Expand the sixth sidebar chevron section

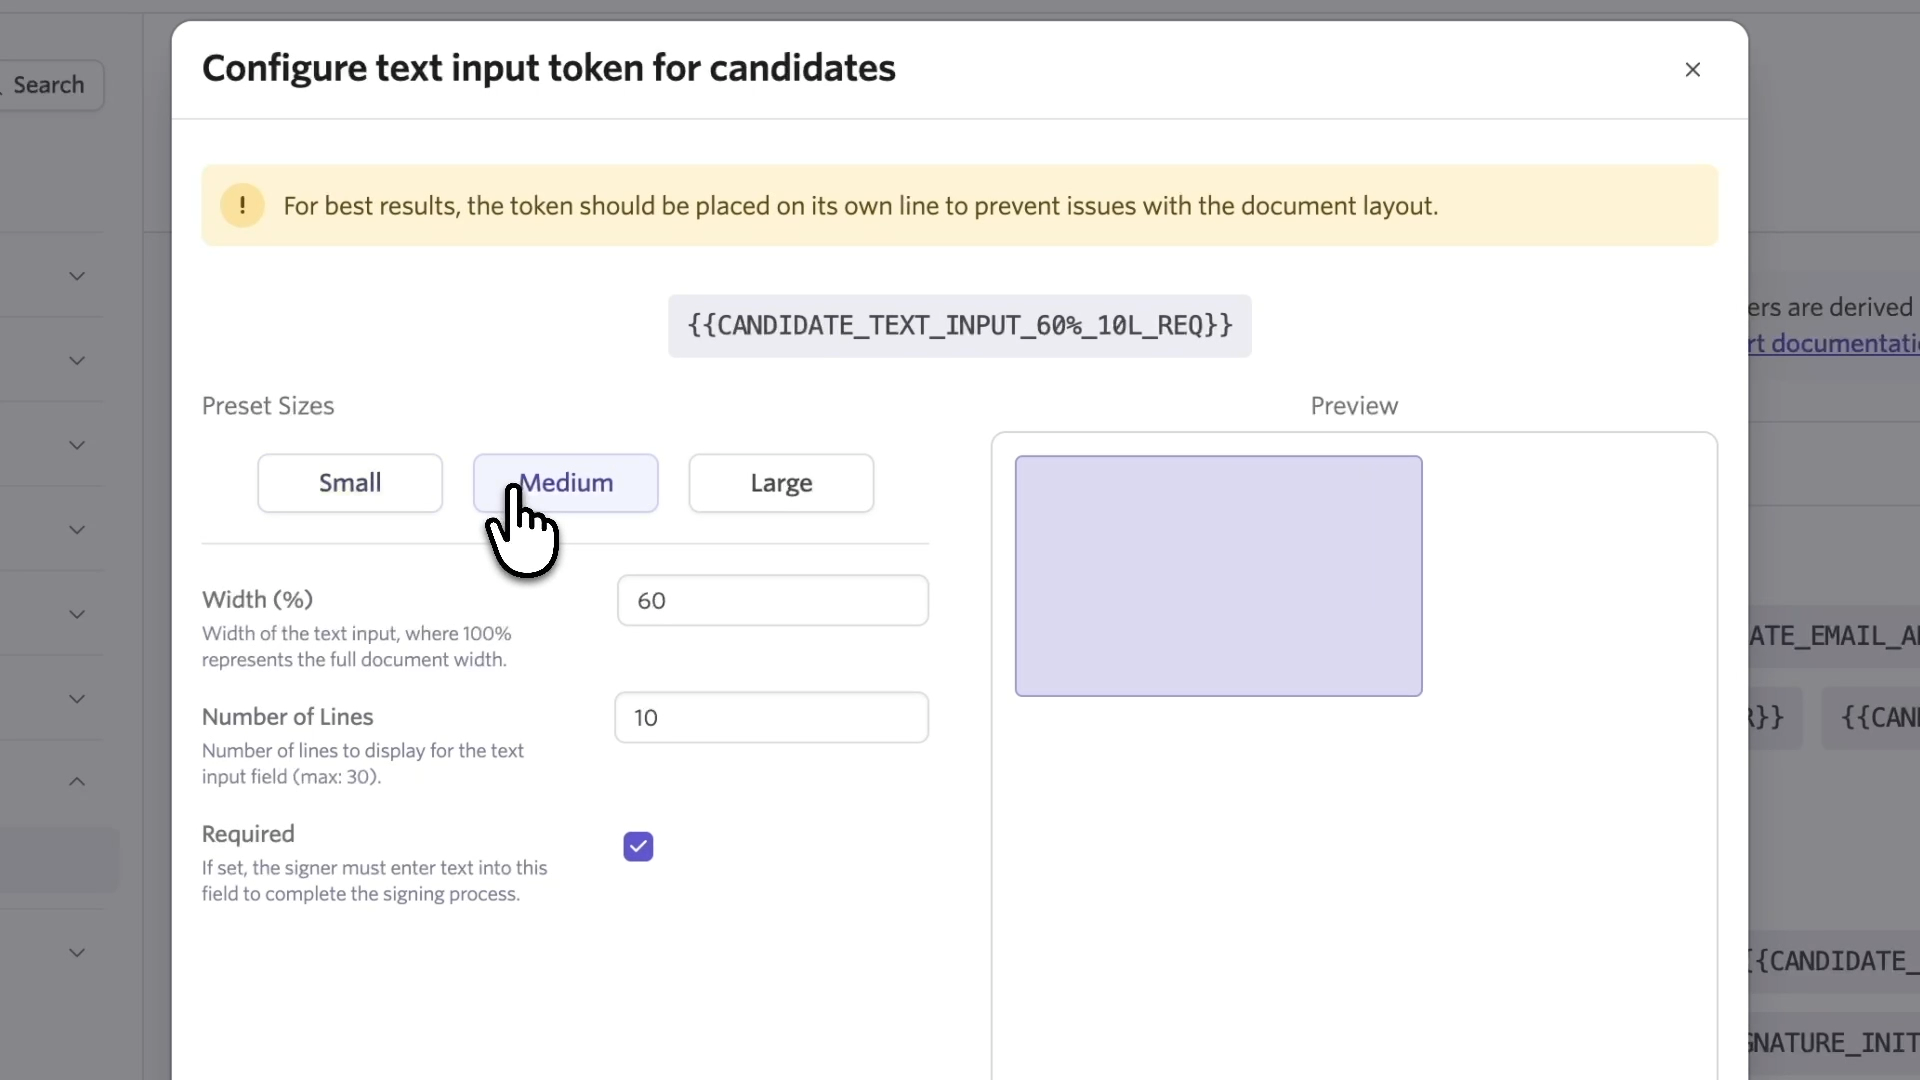77,699
